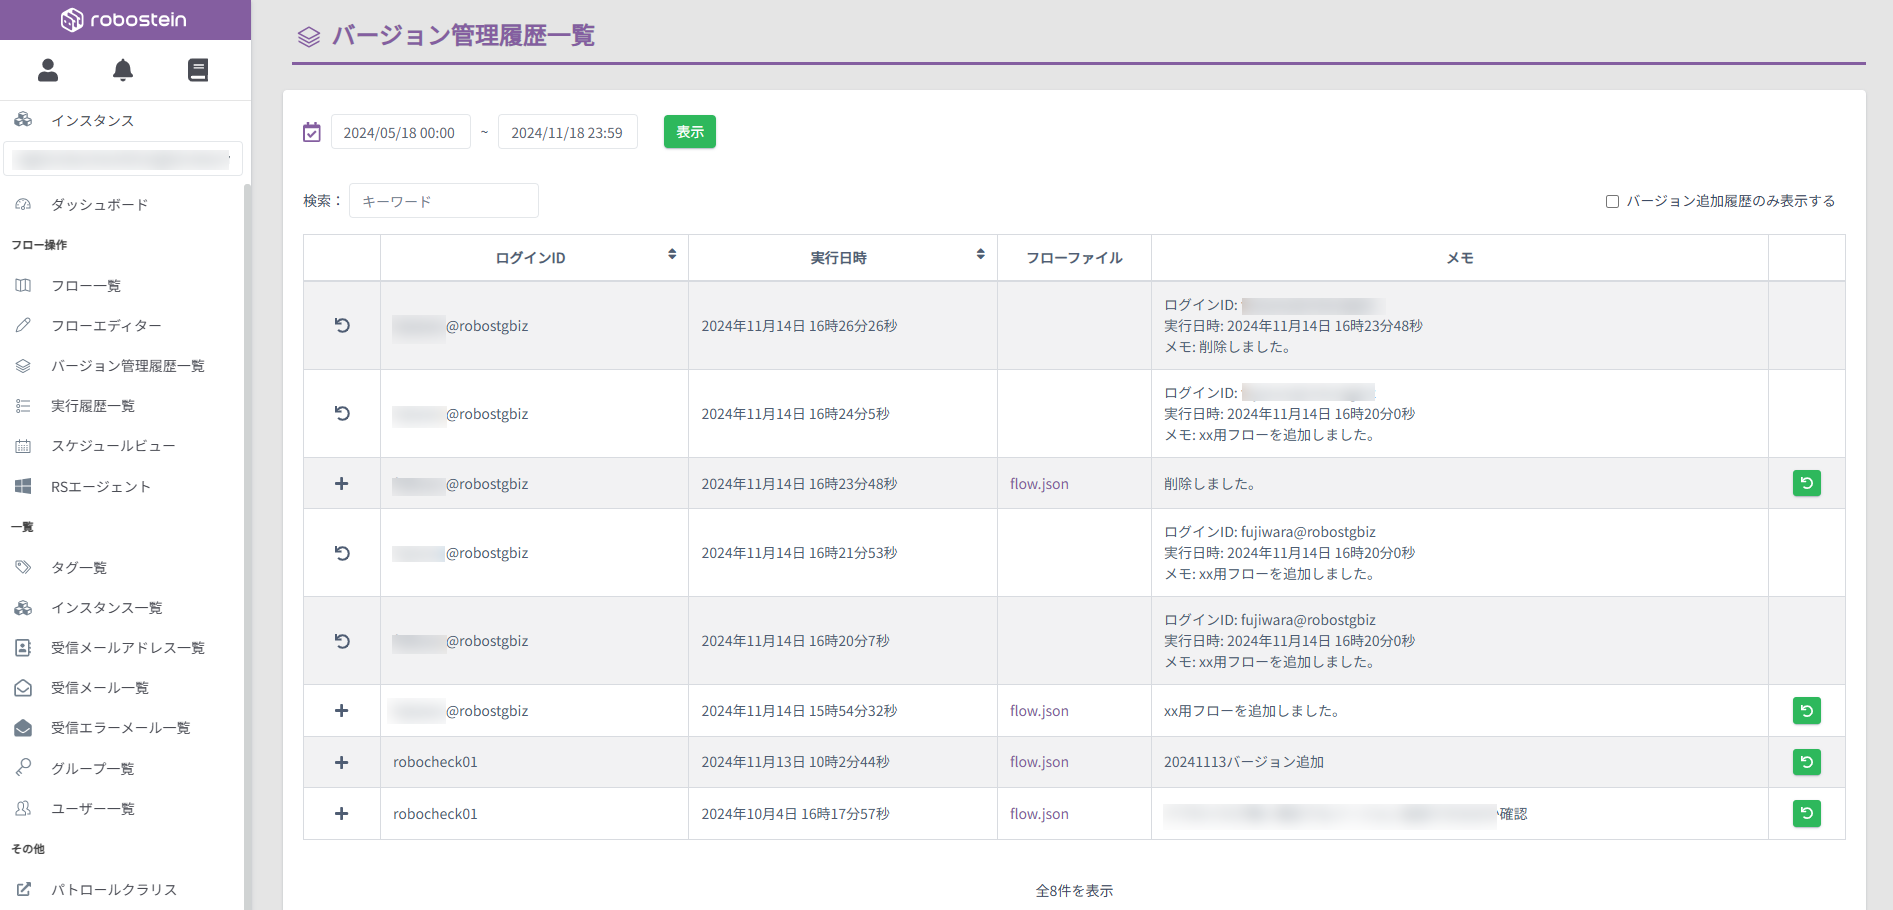Click the robostein logo
The height and width of the screenshot is (910, 1893).
click(x=124, y=20)
